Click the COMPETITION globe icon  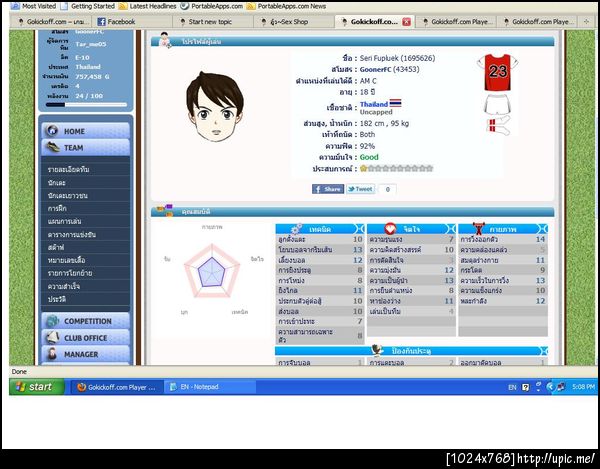coord(52,321)
